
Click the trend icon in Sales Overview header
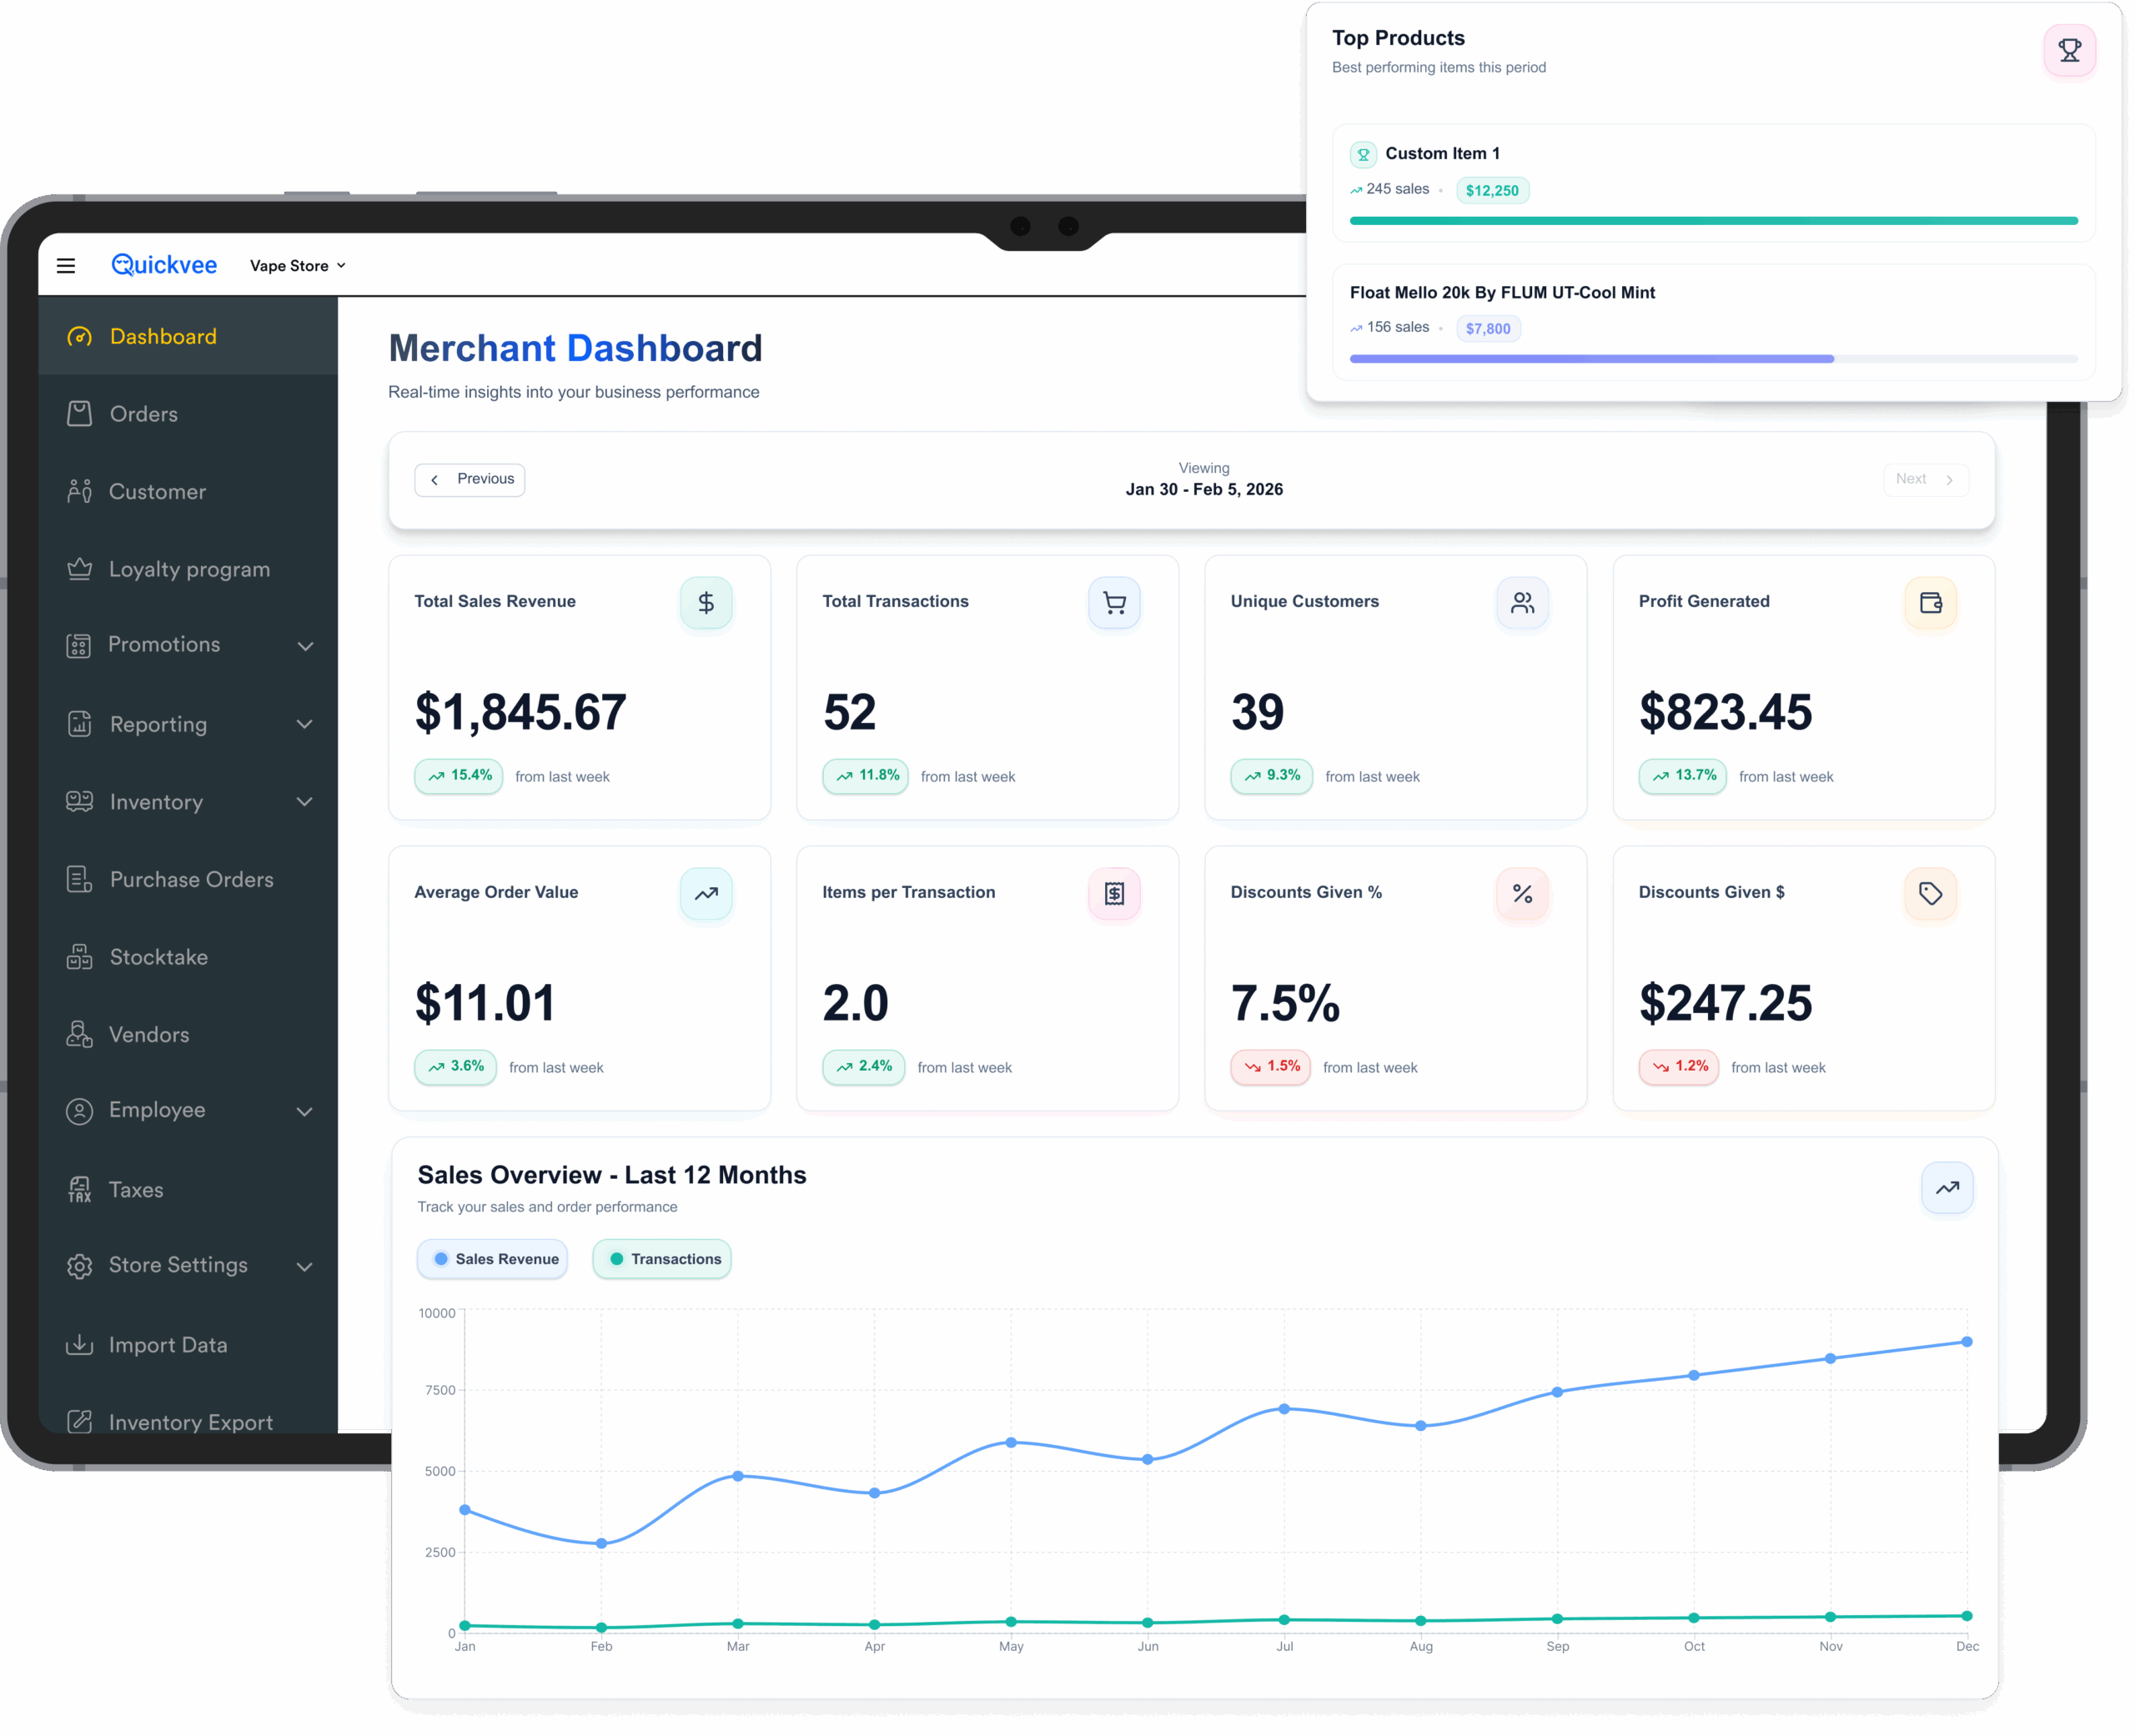1946,1188
